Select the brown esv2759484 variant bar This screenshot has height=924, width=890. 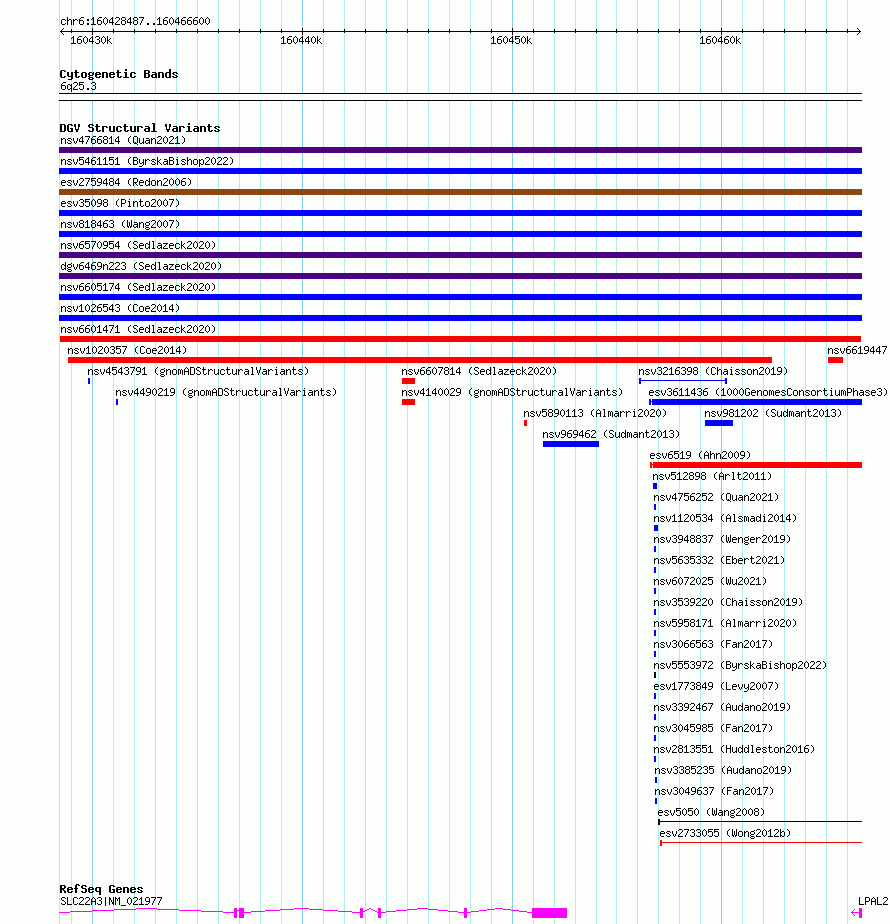460,192
